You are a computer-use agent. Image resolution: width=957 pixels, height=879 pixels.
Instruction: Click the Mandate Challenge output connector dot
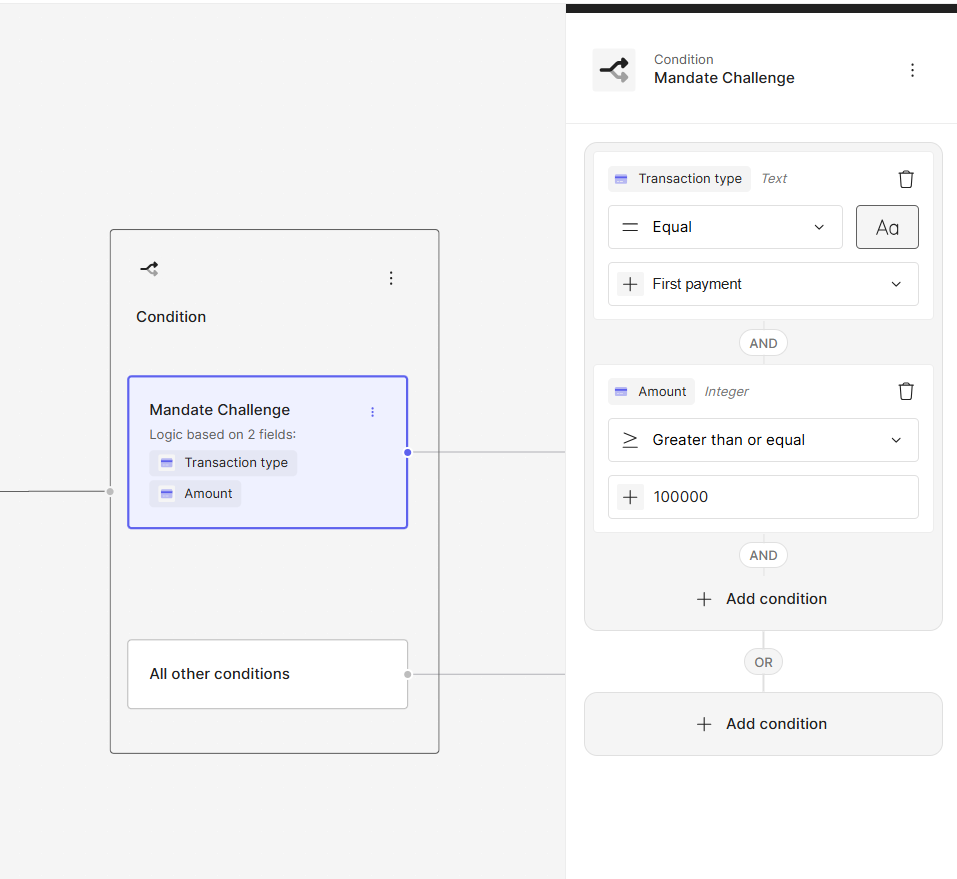coord(408,452)
